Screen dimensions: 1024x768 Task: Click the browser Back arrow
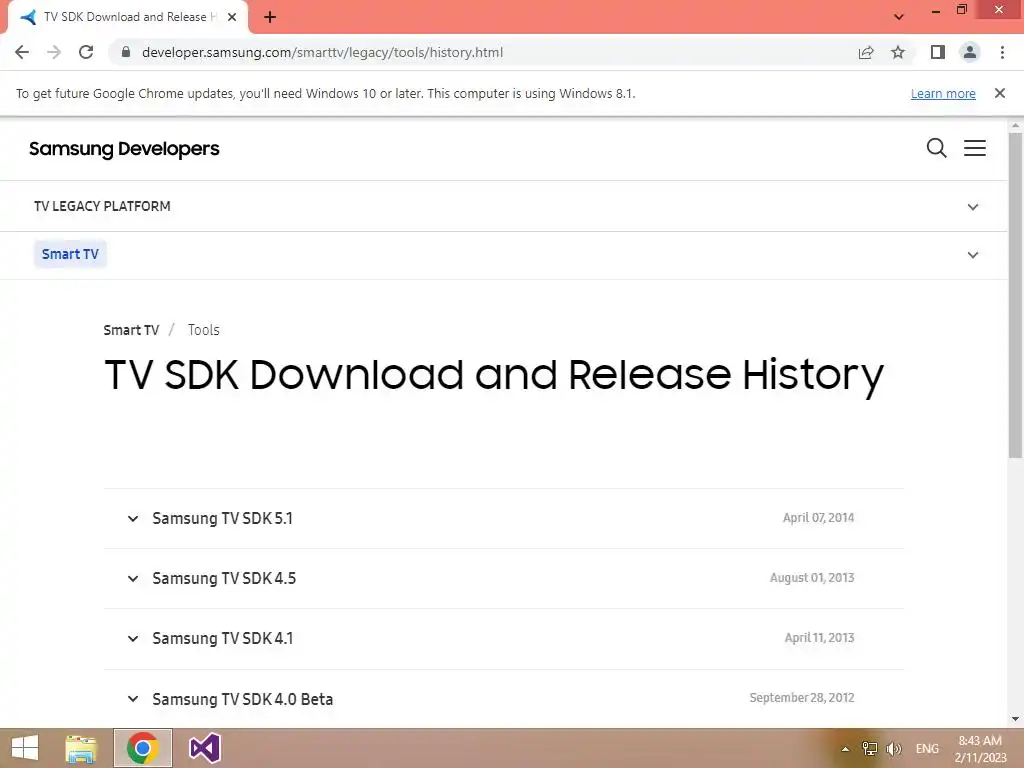point(22,52)
